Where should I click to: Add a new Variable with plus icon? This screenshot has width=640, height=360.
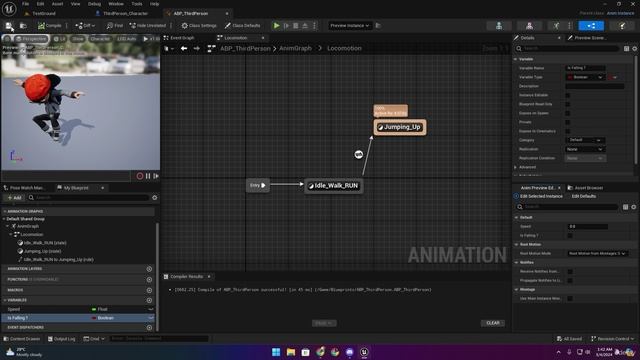[149, 300]
